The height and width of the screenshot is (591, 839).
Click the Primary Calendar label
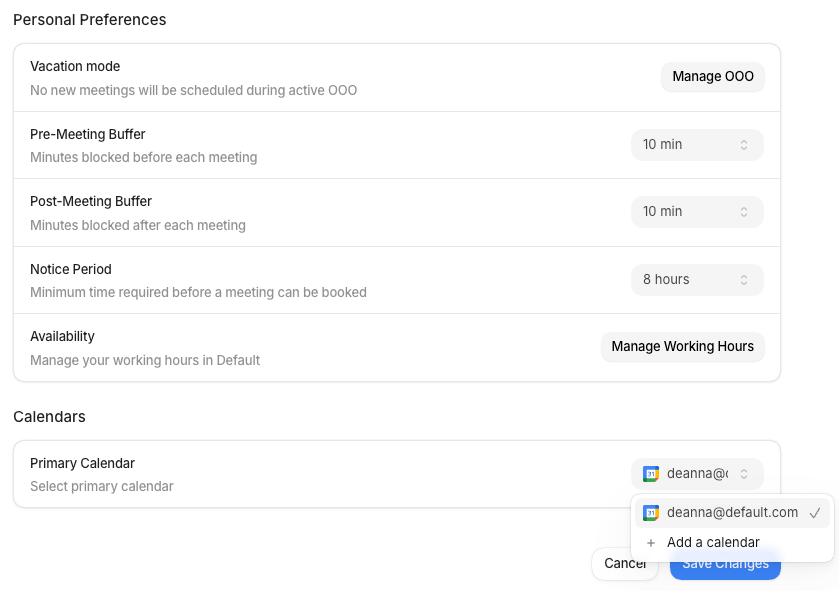coord(82,463)
